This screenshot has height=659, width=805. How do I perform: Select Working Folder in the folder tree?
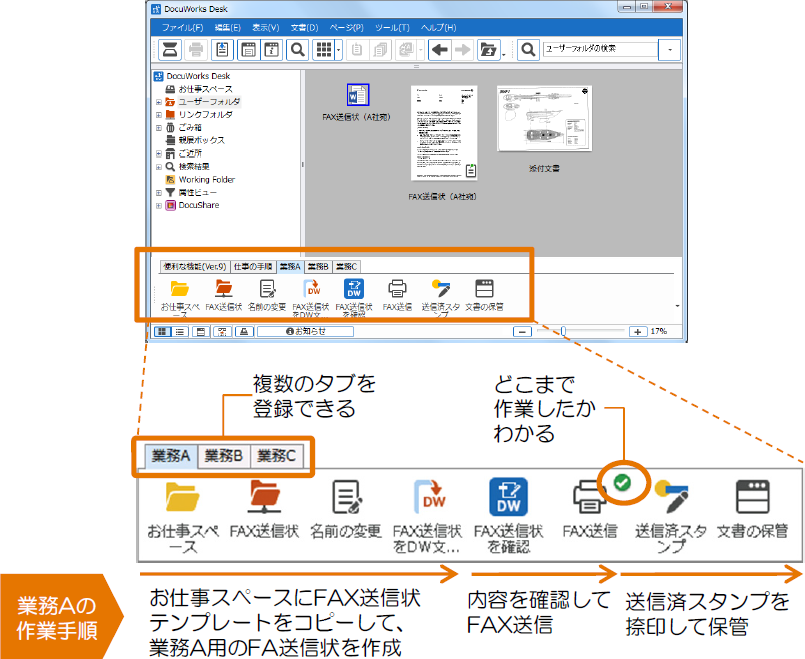click(206, 180)
